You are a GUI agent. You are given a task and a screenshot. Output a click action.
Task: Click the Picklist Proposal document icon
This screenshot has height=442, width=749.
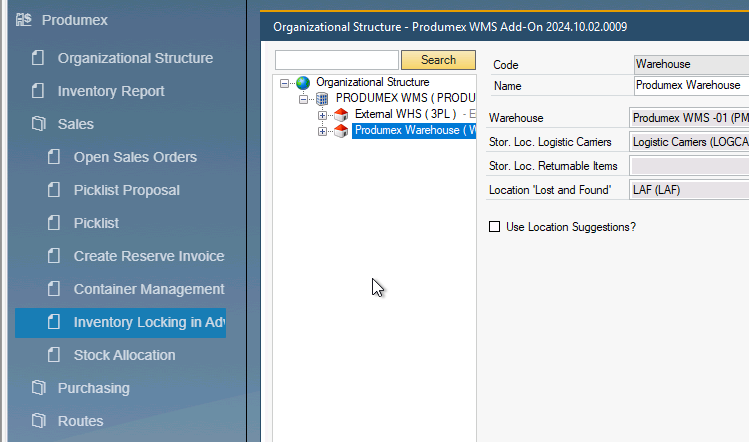[x=54, y=190]
